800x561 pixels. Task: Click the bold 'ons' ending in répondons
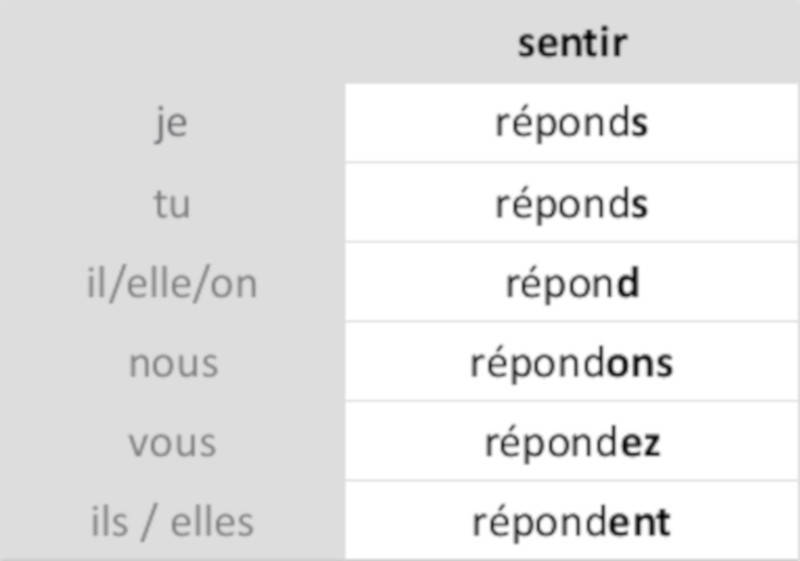[640, 364]
